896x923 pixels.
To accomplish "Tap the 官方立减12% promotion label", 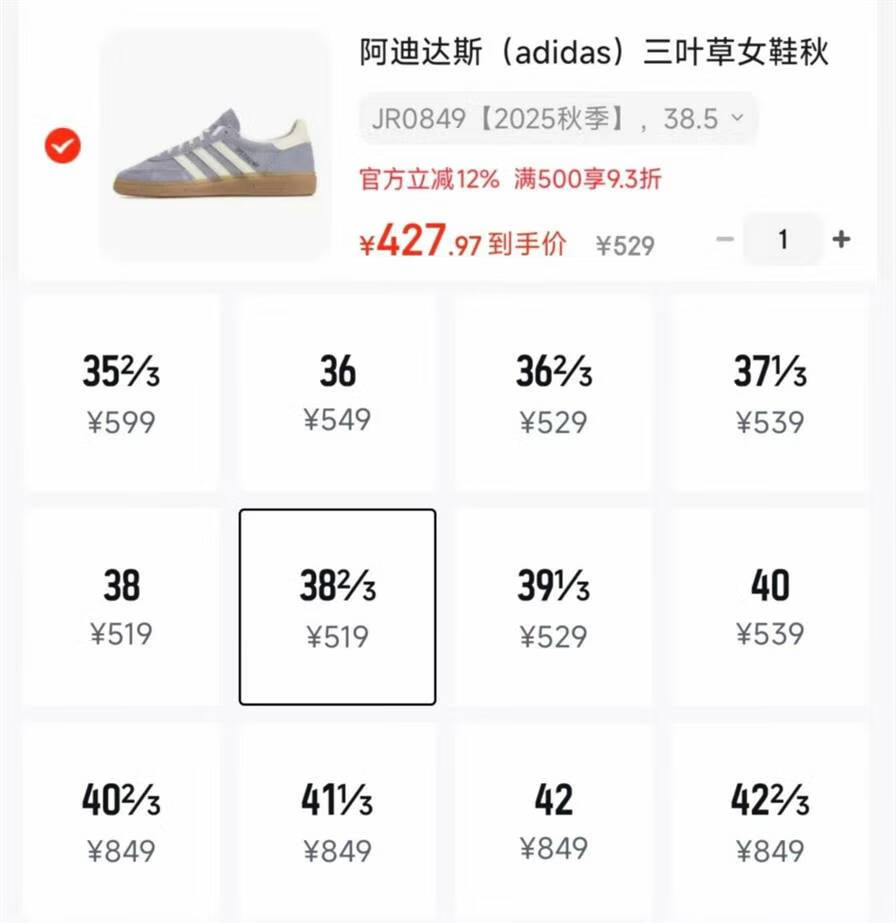I will (x=429, y=179).
